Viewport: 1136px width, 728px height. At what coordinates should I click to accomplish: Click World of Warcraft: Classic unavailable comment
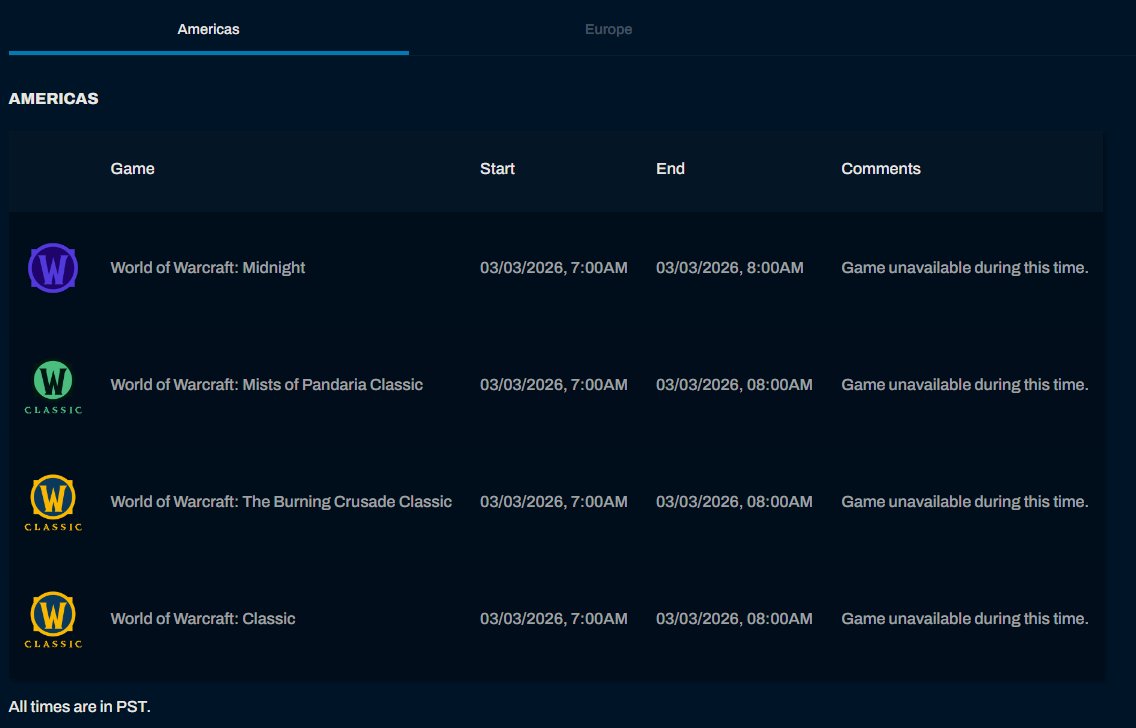point(965,619)
